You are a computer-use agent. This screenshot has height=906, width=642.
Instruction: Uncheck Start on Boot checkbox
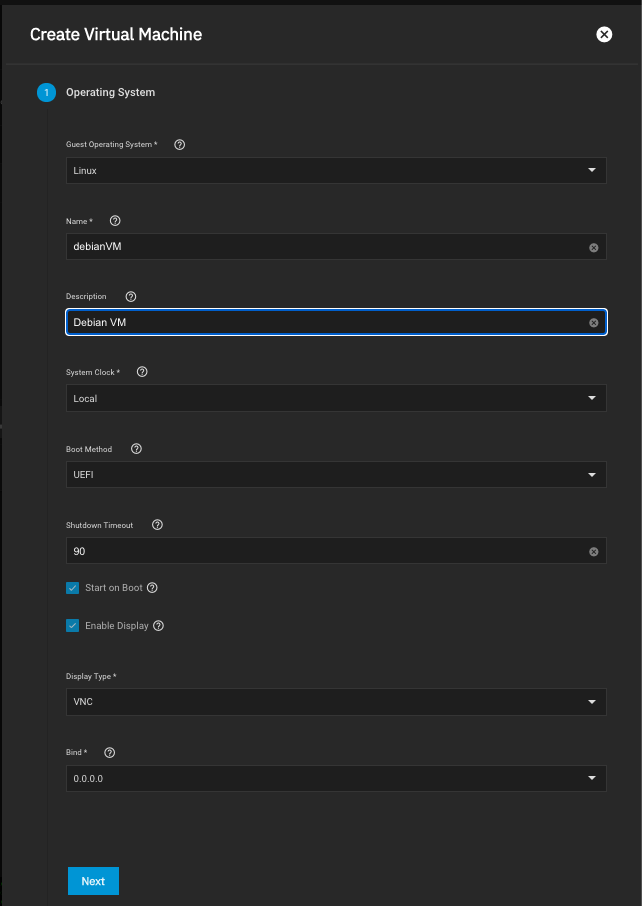[x=73, y=588]
